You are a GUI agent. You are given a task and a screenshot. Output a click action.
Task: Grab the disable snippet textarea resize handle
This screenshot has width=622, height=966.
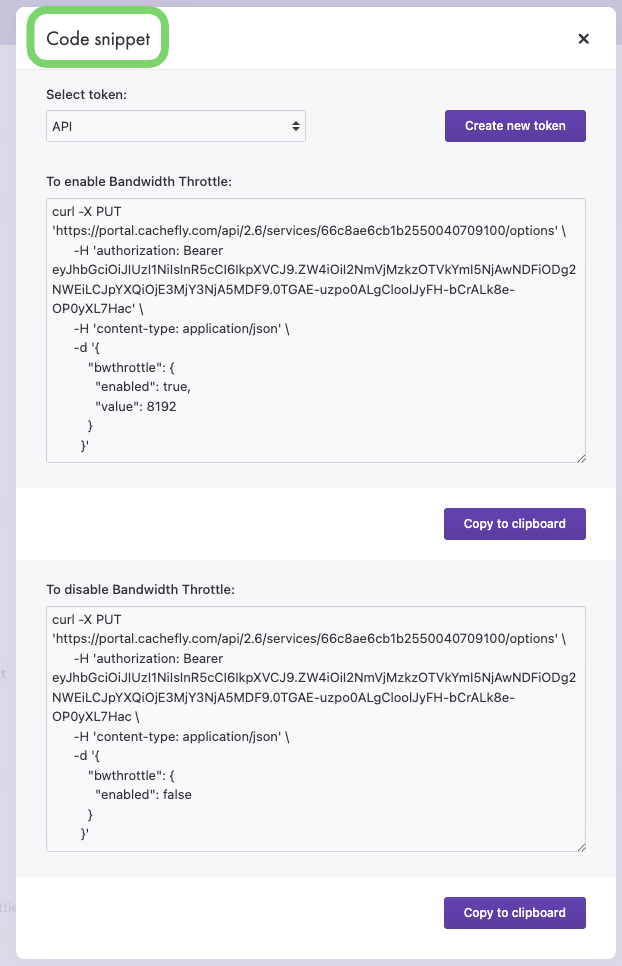click(x=580, y=846)
